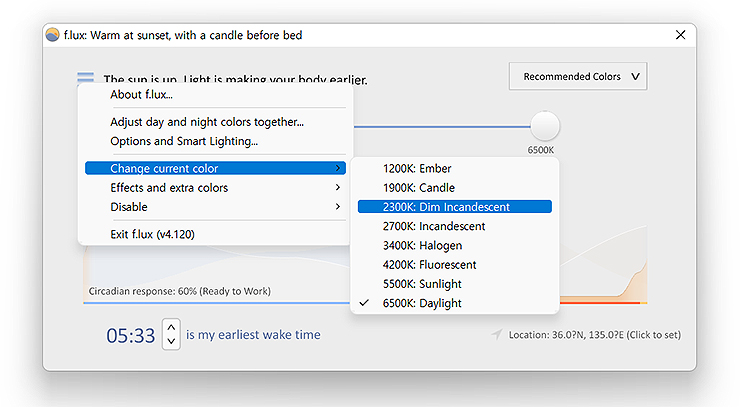The height and width of the screenshot is (407, 740).
Task: Click the f.lux hamburger menu icon
Action: coord(85,77)
